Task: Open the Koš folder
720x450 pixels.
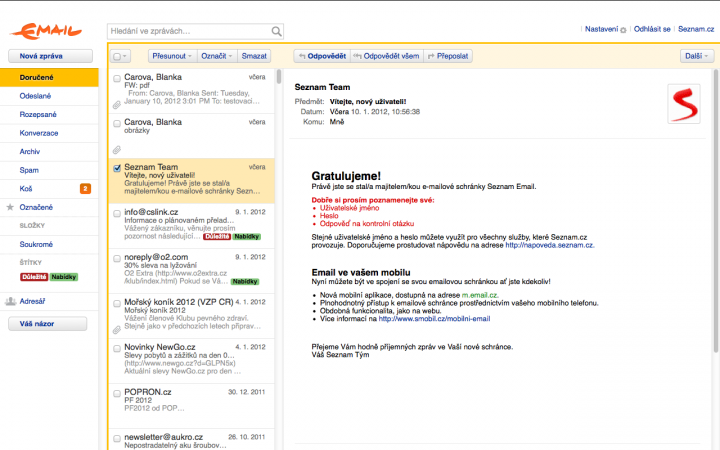Action: pos(49,189)
